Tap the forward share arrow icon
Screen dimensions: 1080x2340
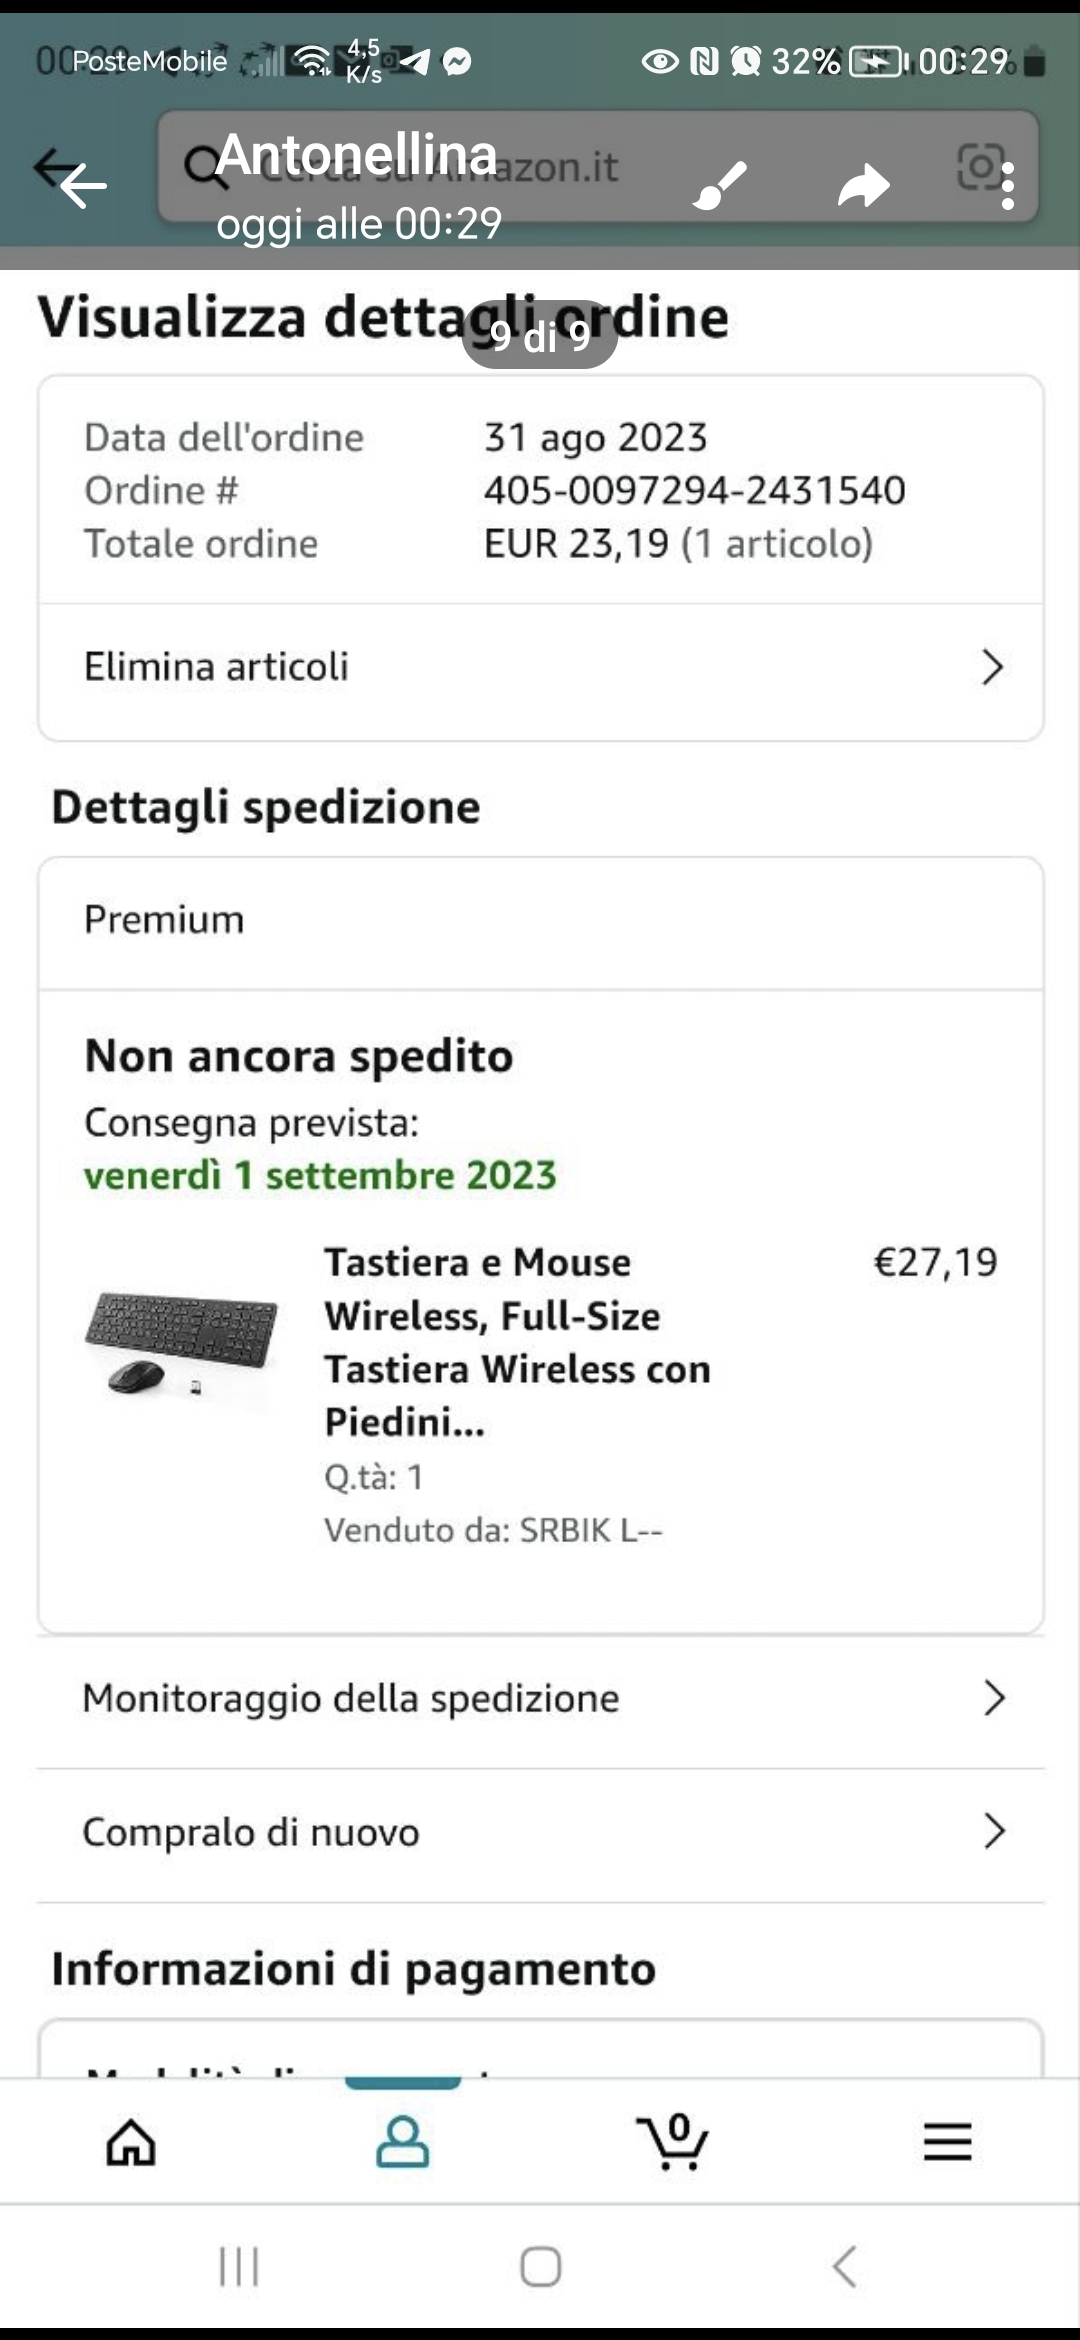click(863, 186)
